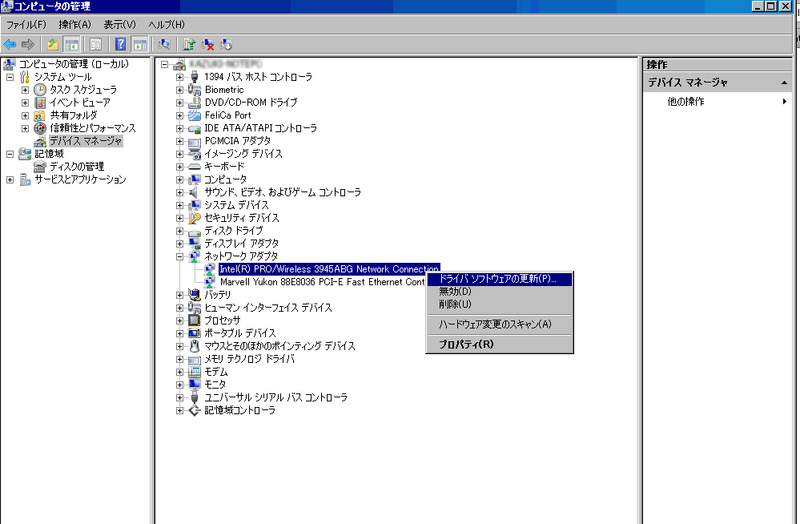Viewport: 800px width, 524px height.
Task: Choose 削除(U) in context menu
Action: point(499,304)
